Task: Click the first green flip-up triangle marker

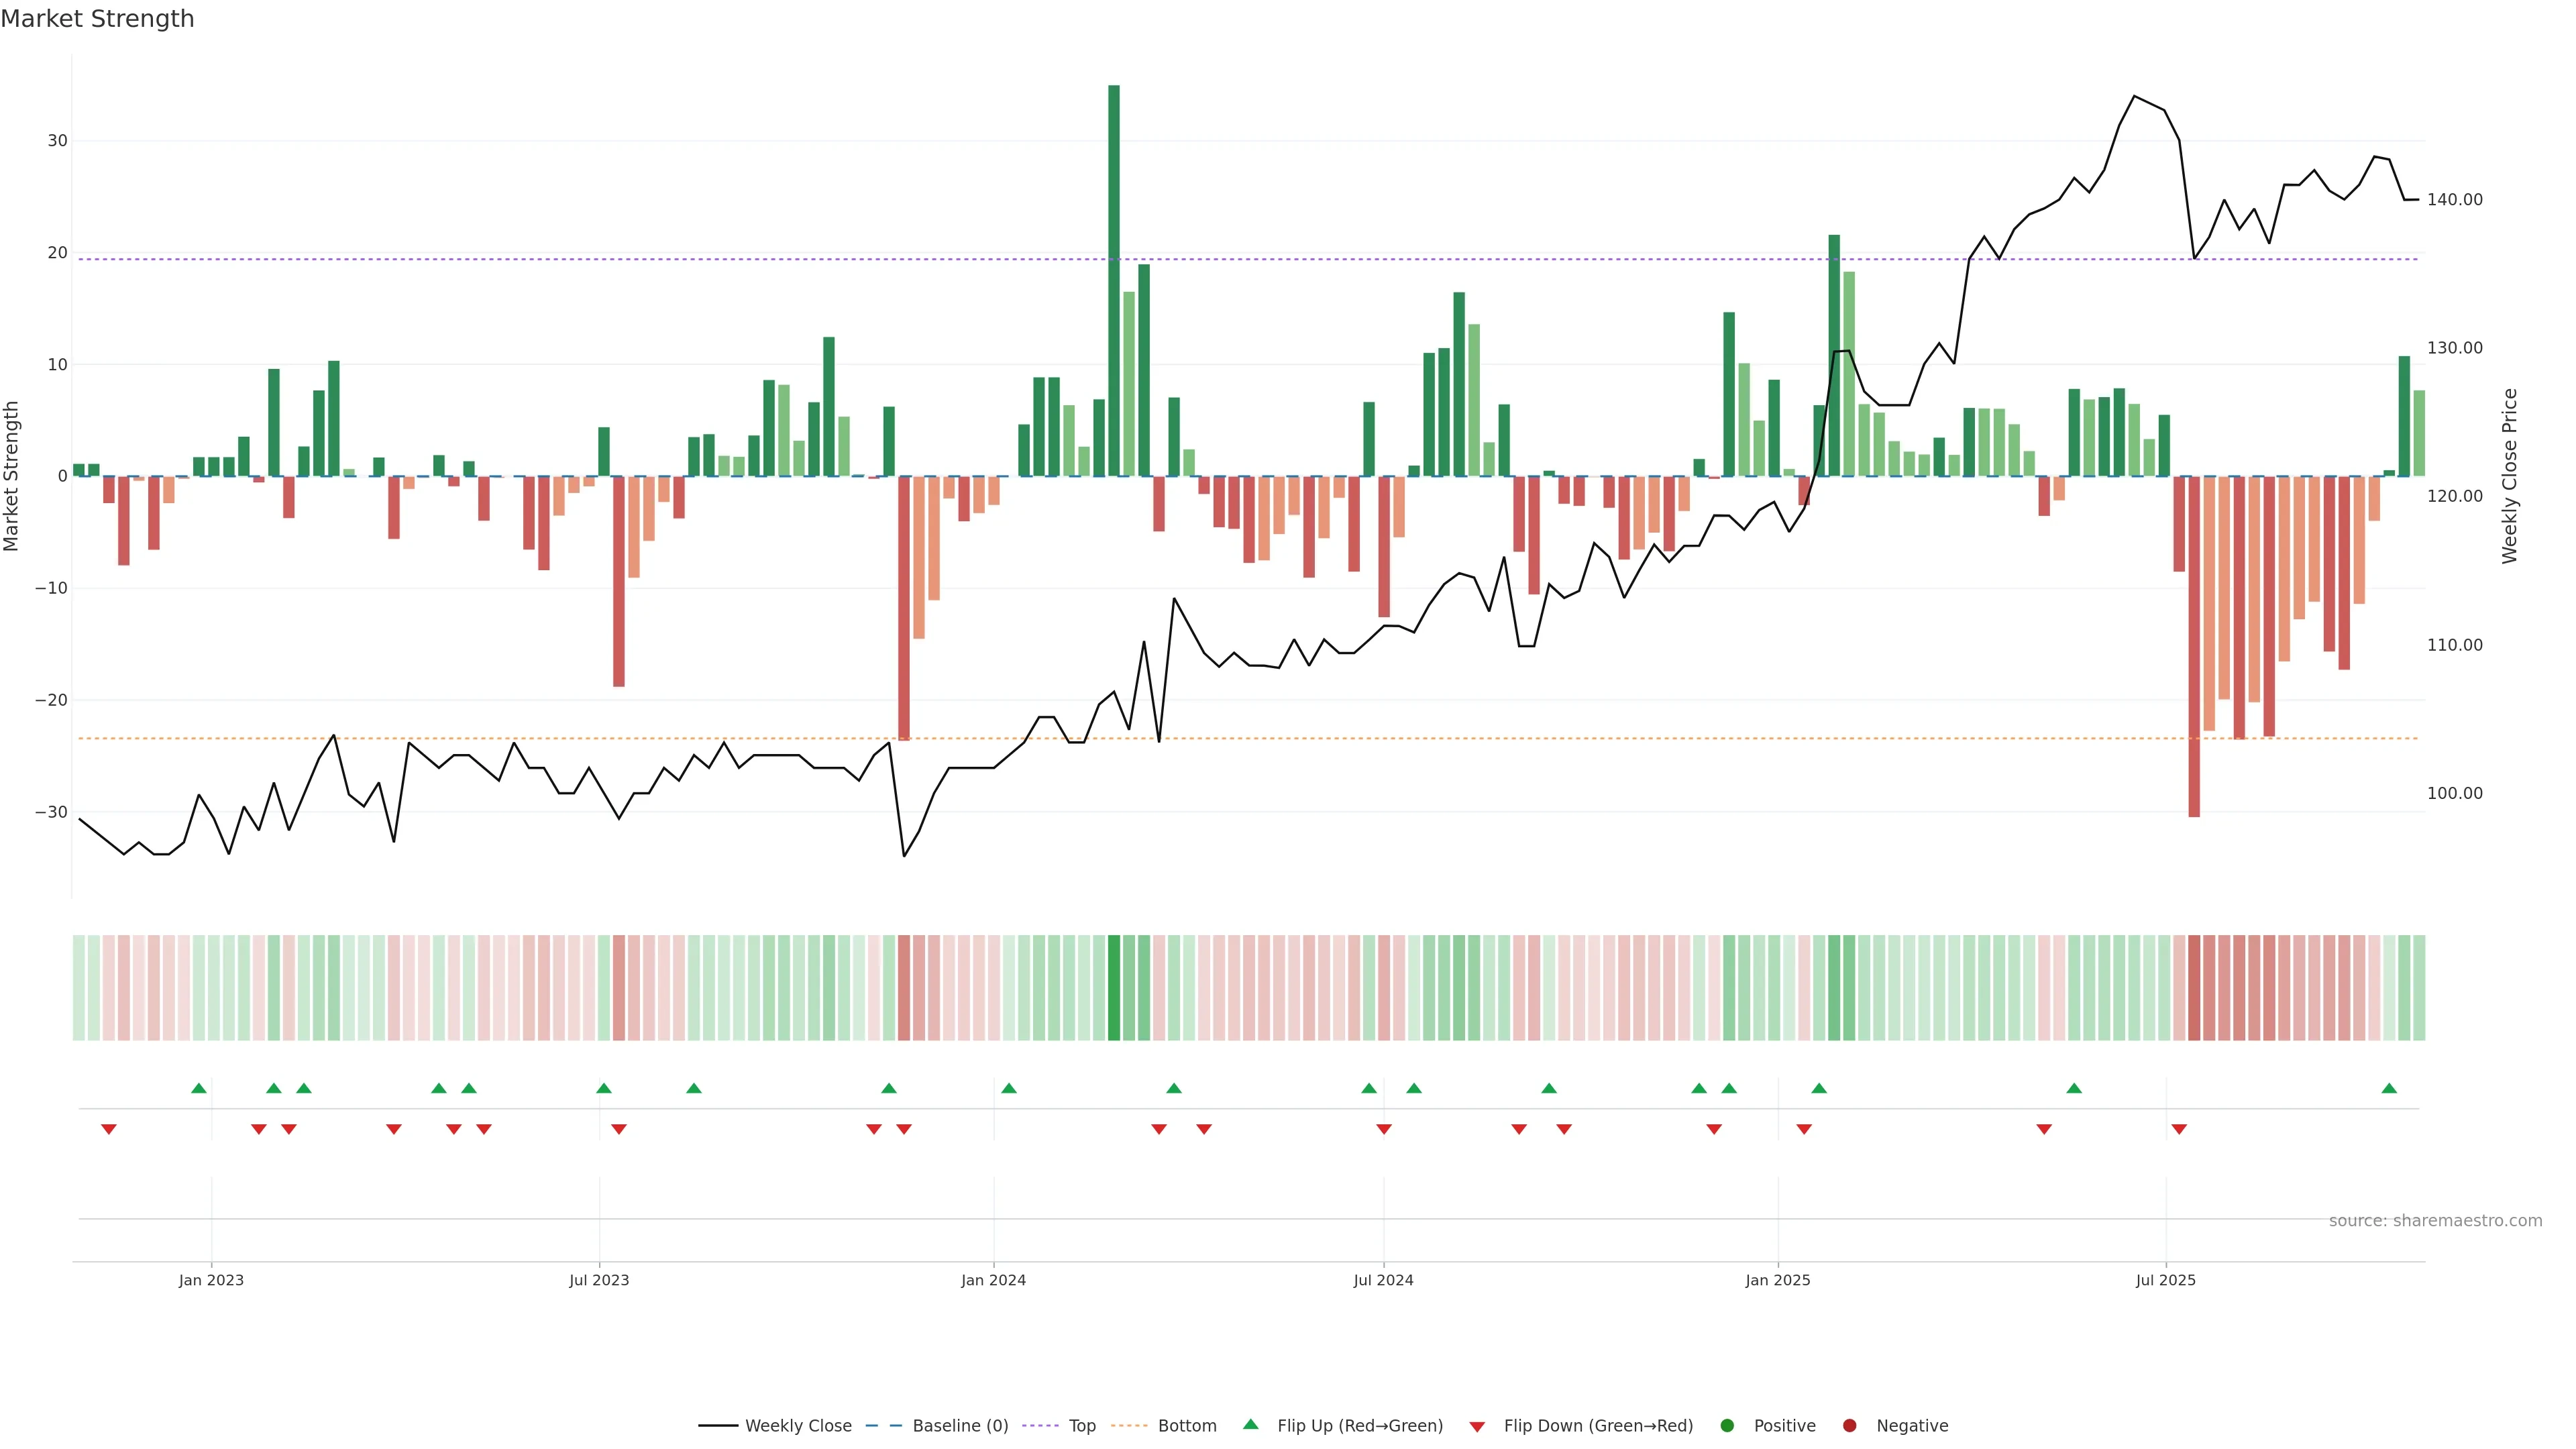Action: 199,1088
